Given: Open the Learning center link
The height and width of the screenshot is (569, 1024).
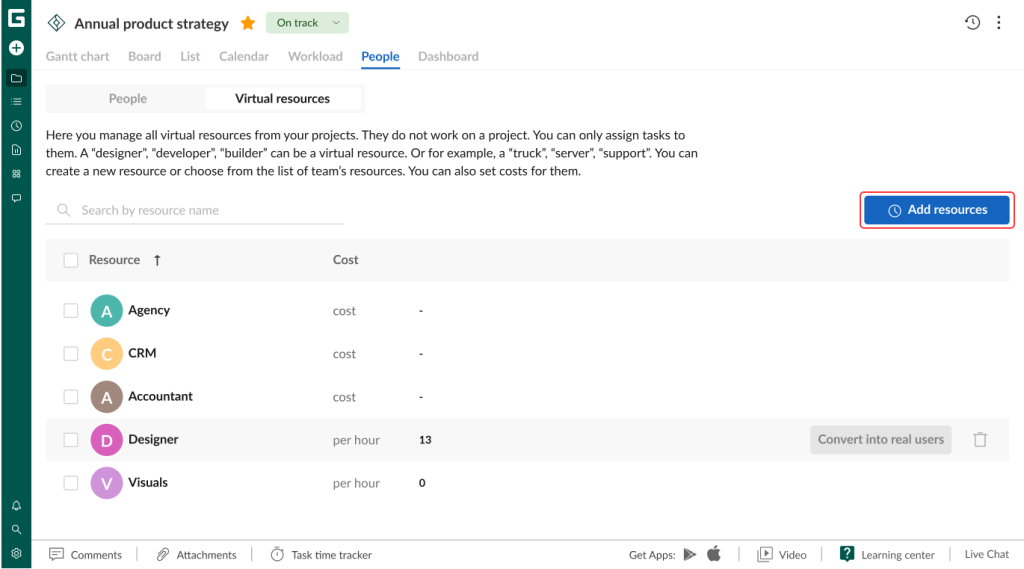Looking at the screenshot, I should [x=887, y=555].
